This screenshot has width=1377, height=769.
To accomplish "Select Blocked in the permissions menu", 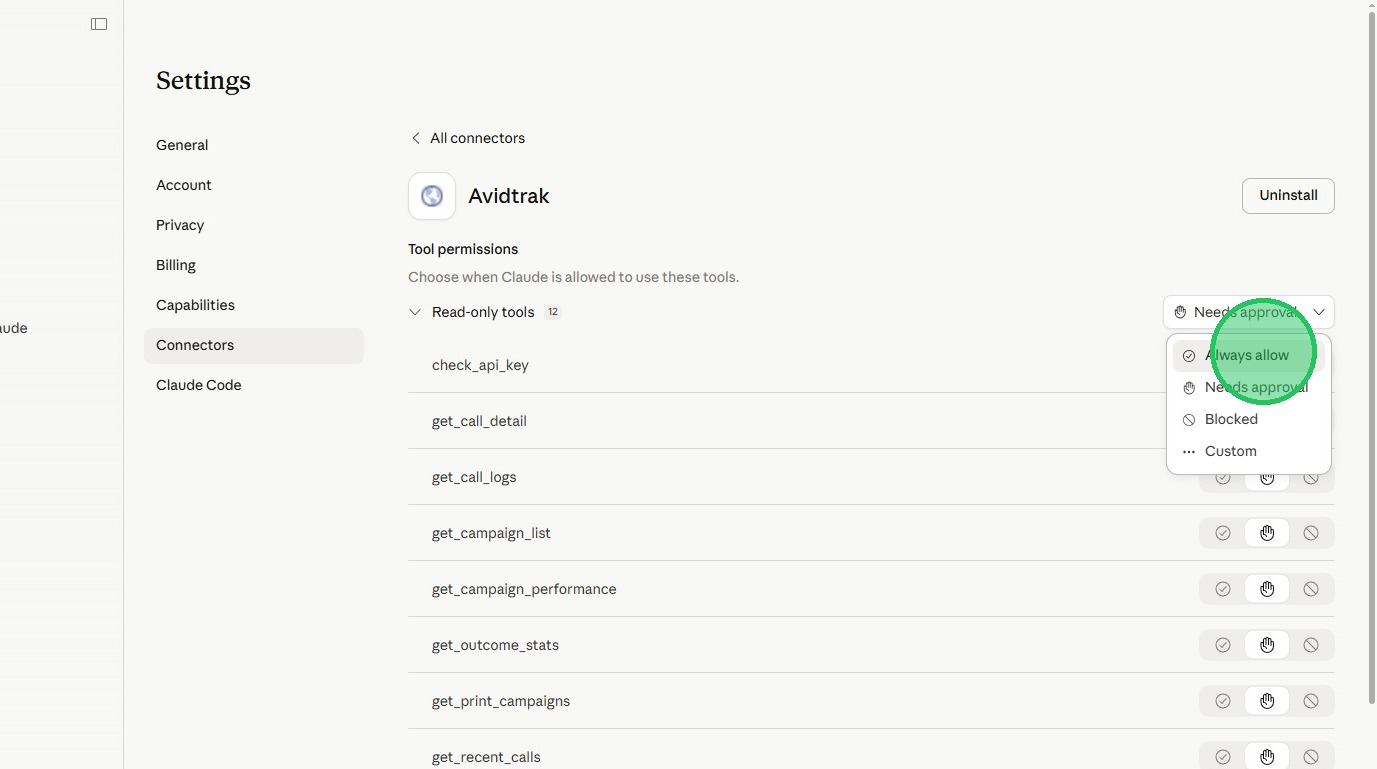I will pyautogui.click(x=1231, y=419).
